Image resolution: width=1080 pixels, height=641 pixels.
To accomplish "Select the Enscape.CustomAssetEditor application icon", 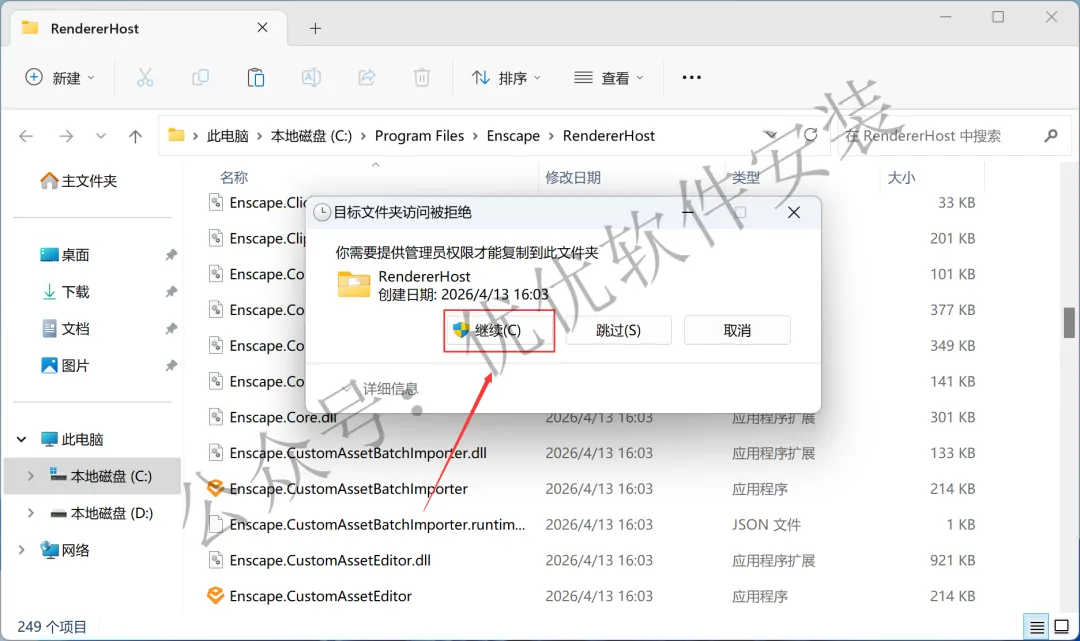I will tap(216, 596).
